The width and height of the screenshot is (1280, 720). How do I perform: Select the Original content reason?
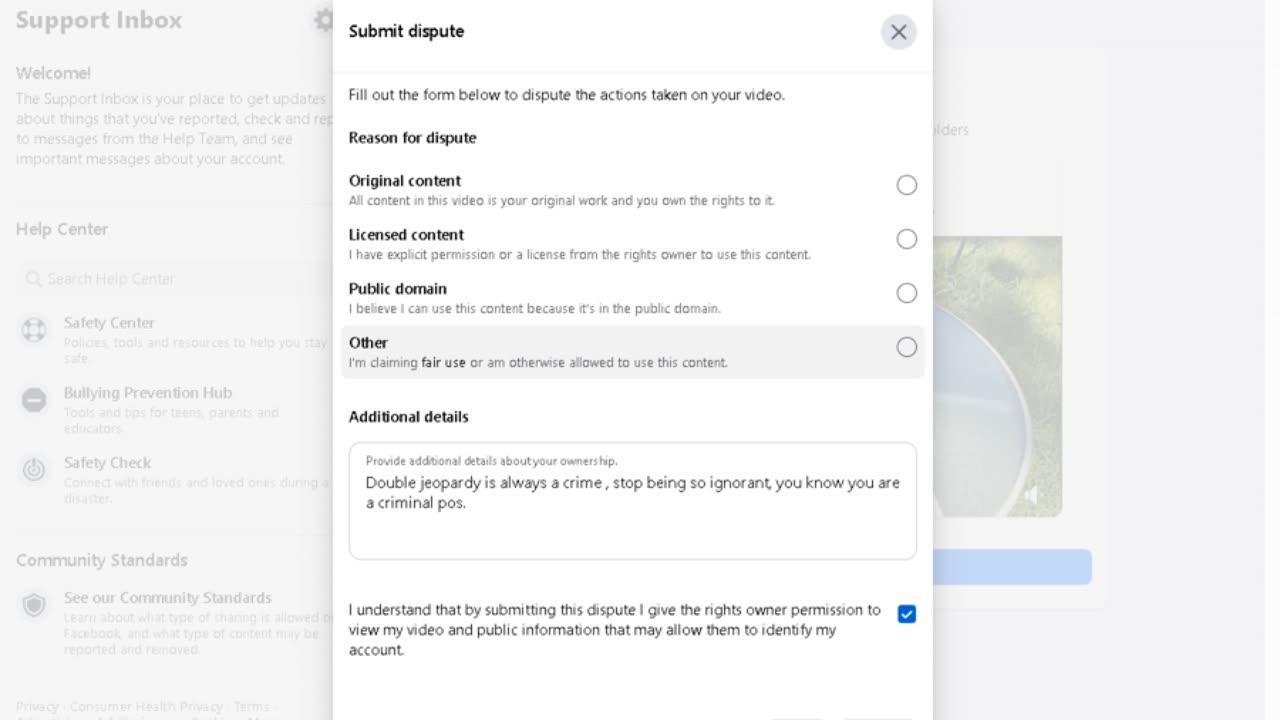[906, 185]
